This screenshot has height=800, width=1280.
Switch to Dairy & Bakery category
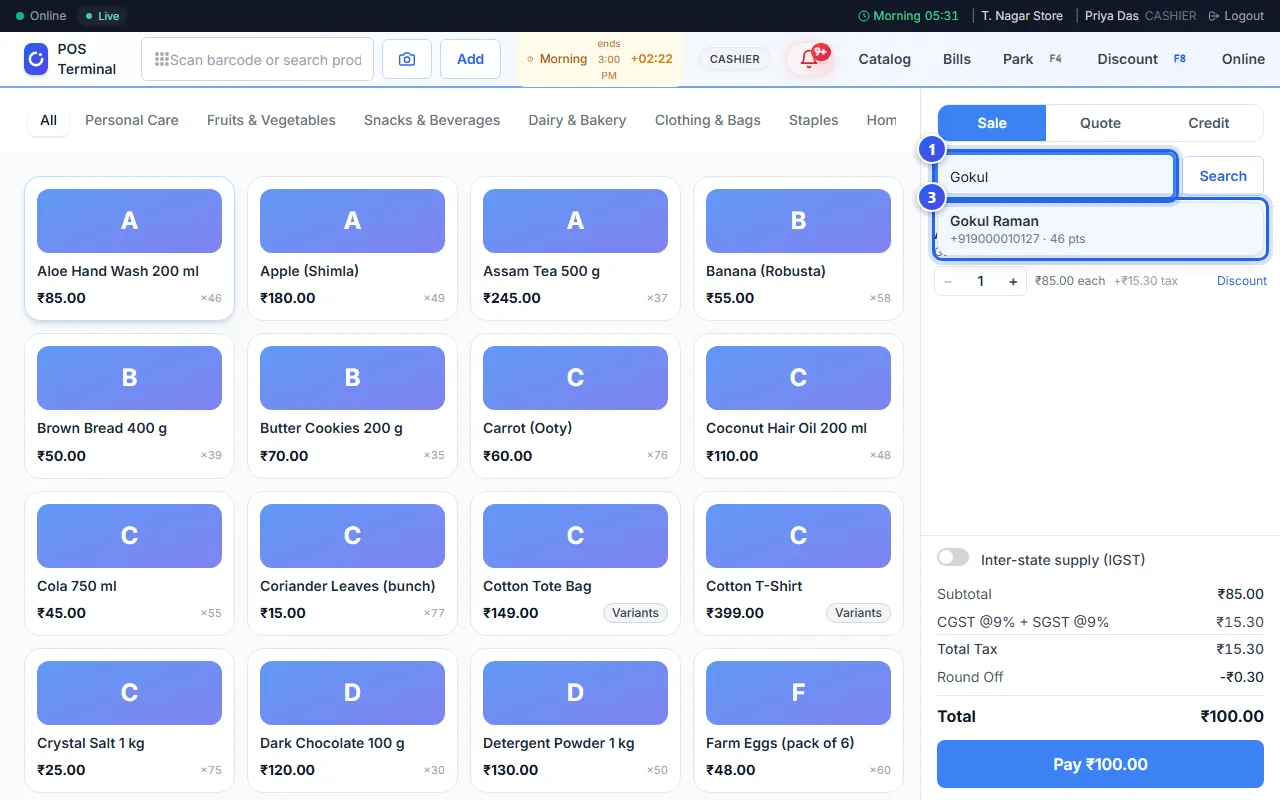pos(577,120)
